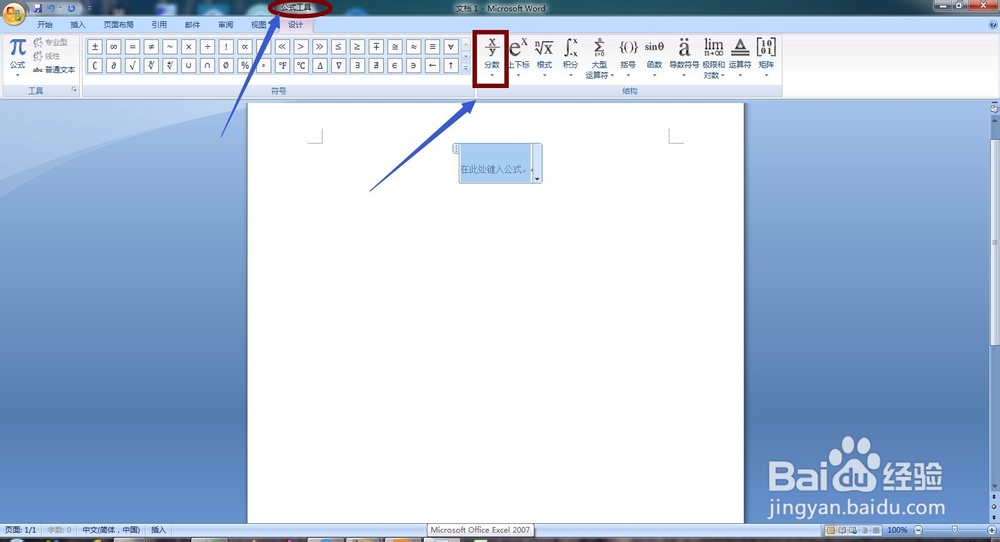The width and height of the screenshot is (1000, 542).
Task: Open the 工具 group dialog launcher
Action: [74, 90]
